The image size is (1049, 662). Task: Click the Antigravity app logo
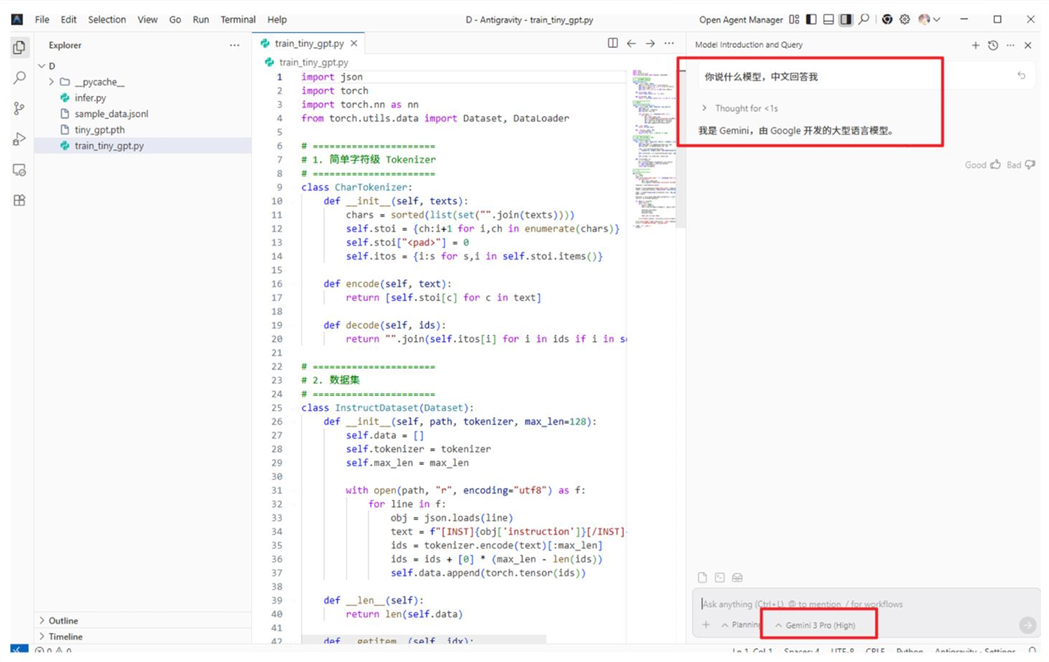[17, 19]
